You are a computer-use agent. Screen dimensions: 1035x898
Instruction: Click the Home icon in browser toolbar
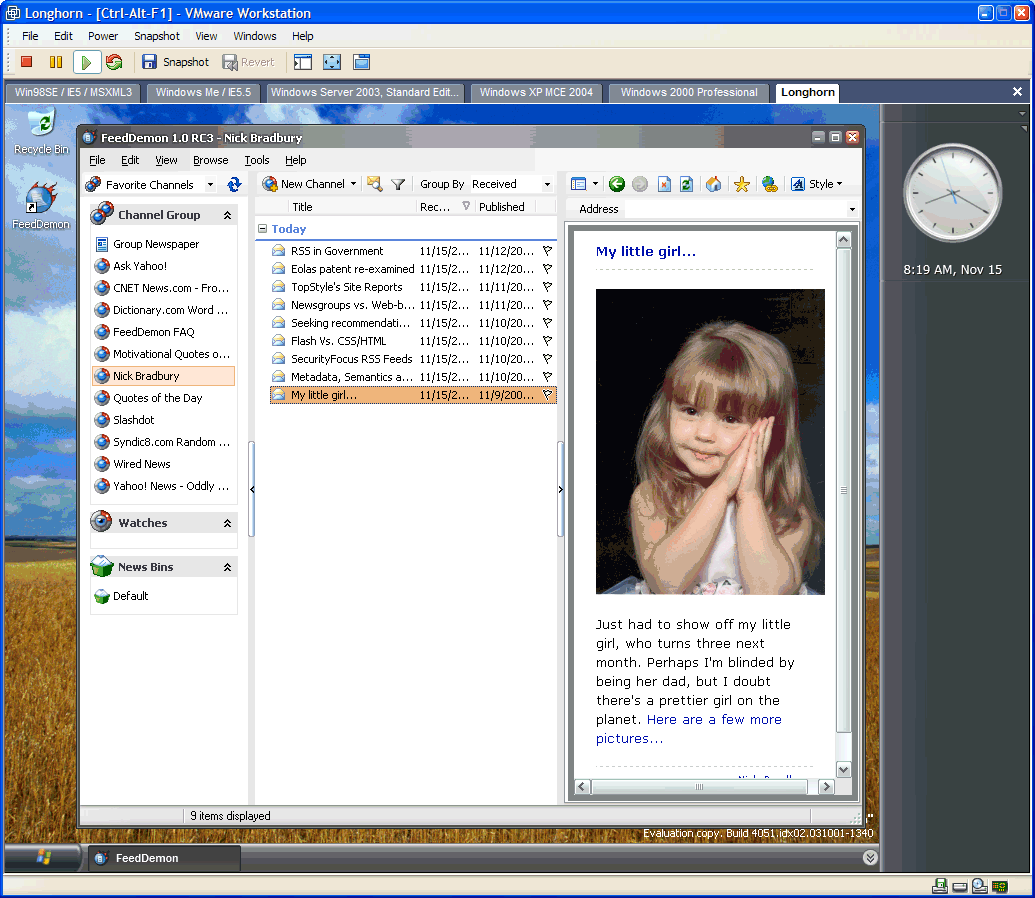(x=714, y=184)
